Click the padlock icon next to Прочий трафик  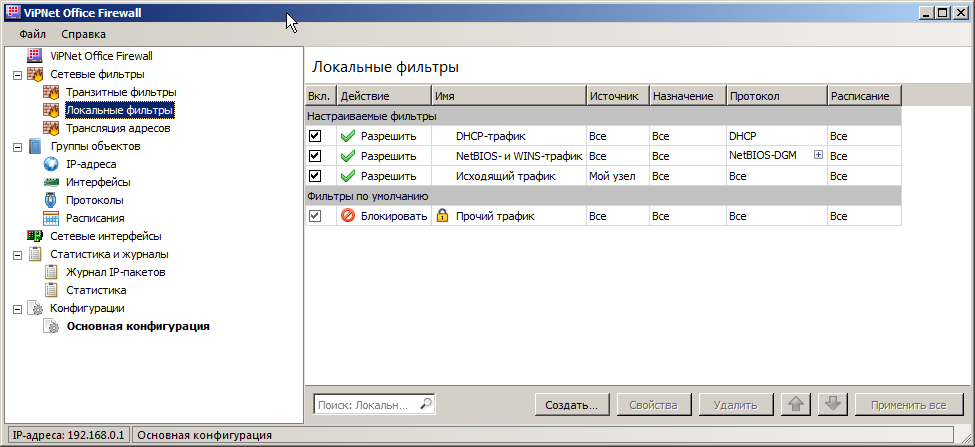441,216
